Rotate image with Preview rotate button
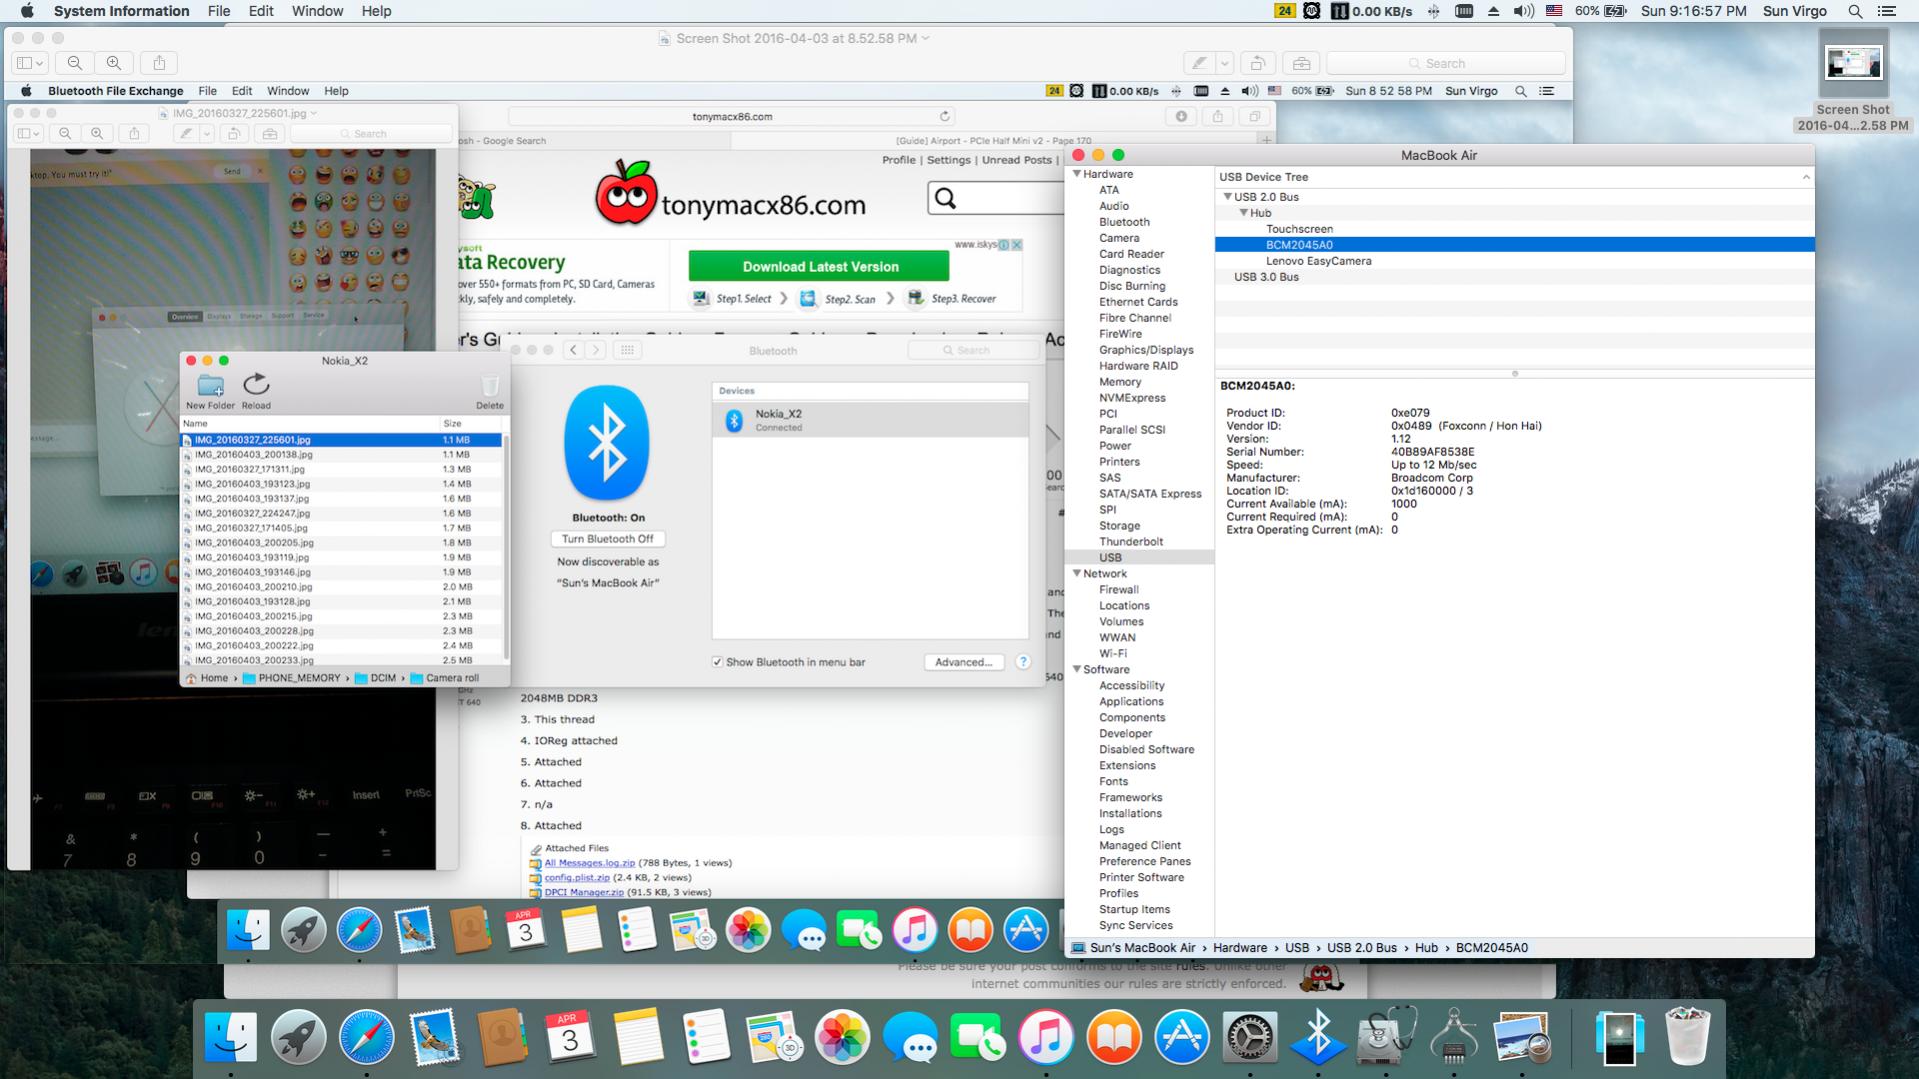Screen dimensions: 1919x1079 click(1258, 63)
